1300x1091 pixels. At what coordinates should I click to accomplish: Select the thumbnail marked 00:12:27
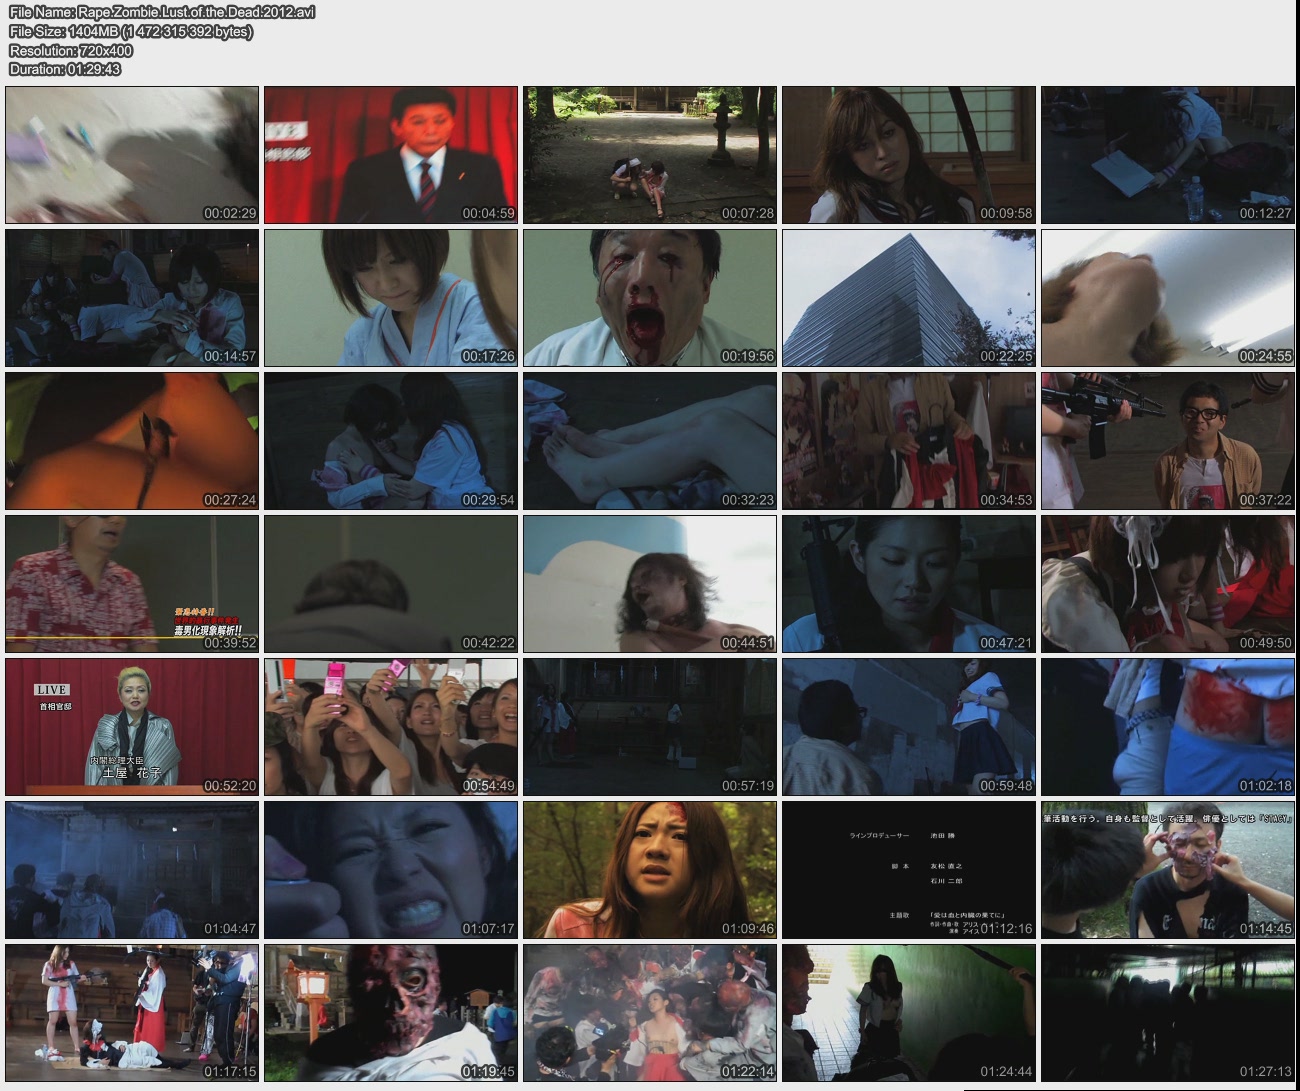1167,154
